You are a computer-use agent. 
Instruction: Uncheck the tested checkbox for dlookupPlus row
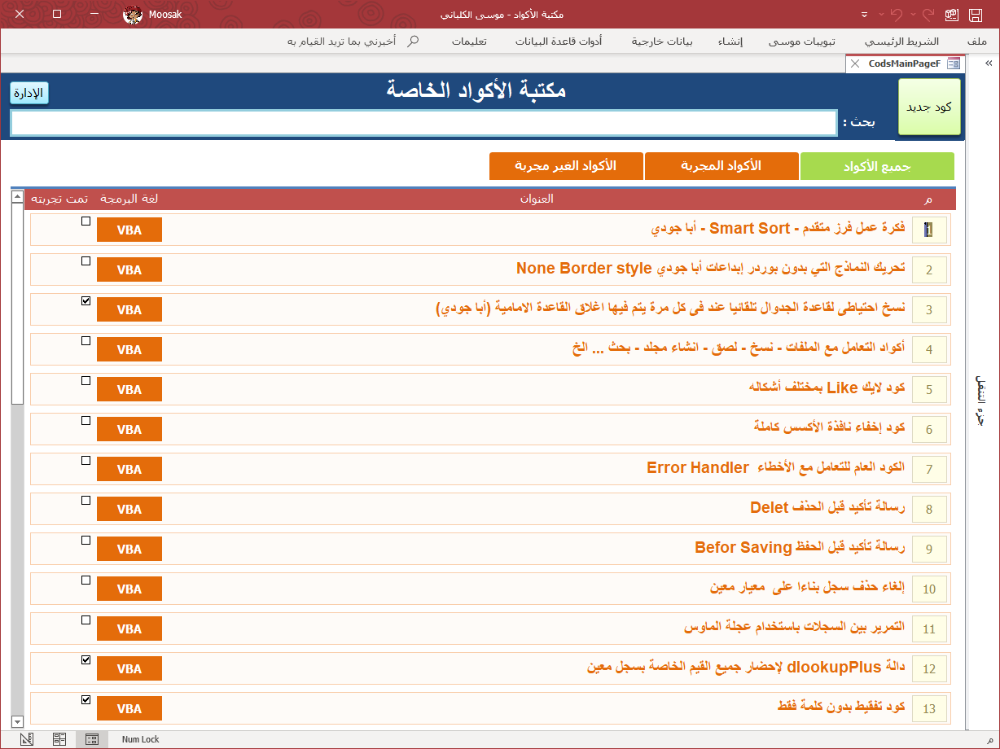pos(86,660)
